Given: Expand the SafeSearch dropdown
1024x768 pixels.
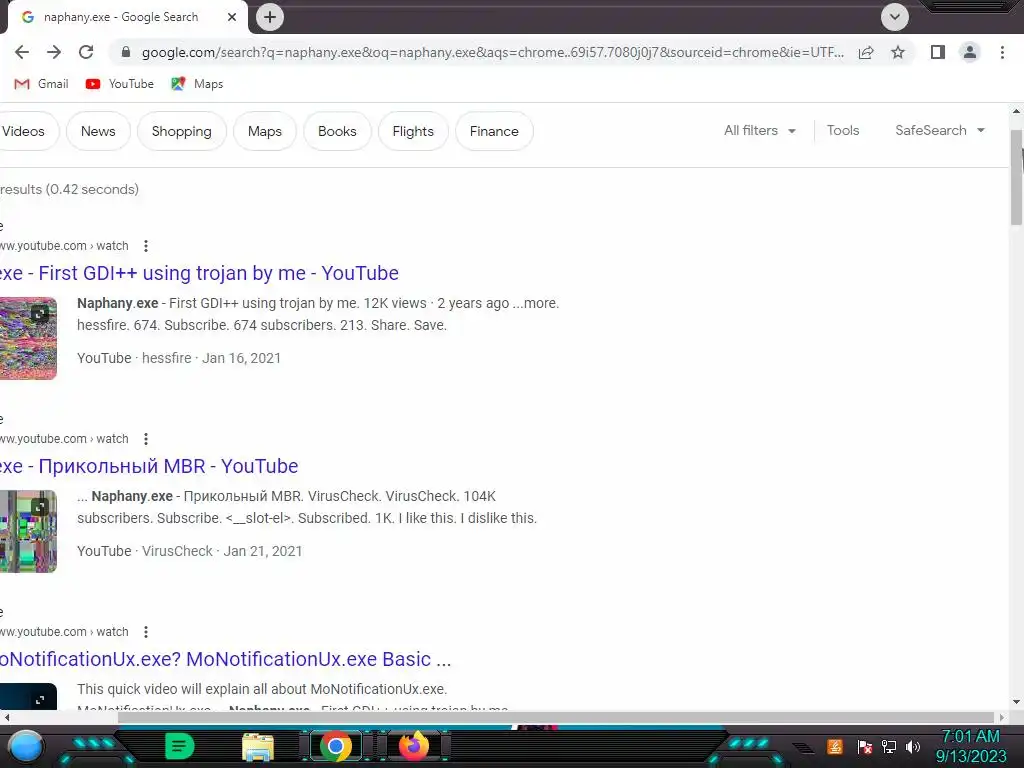Looking at the screenshot, I should (x=939, y=131).
